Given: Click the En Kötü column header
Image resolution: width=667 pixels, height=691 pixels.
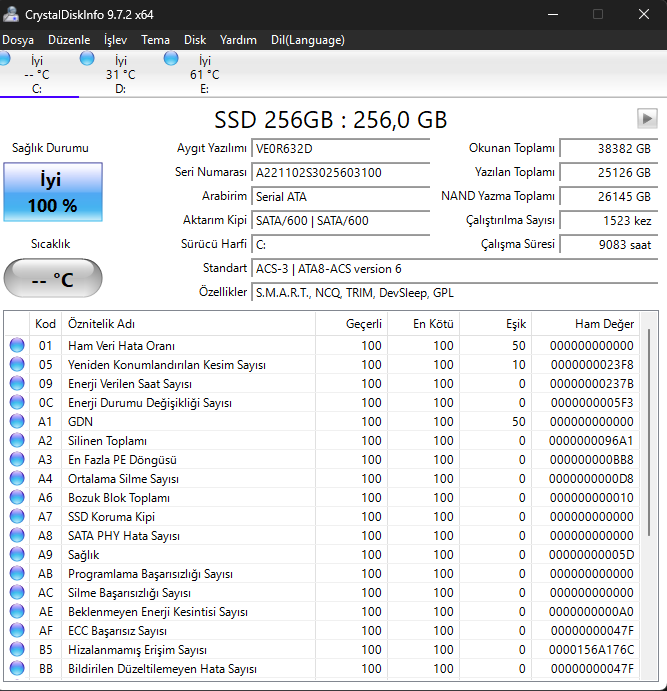Looking at the screenshot, I should pyautogui.click(x=424, y=324).
